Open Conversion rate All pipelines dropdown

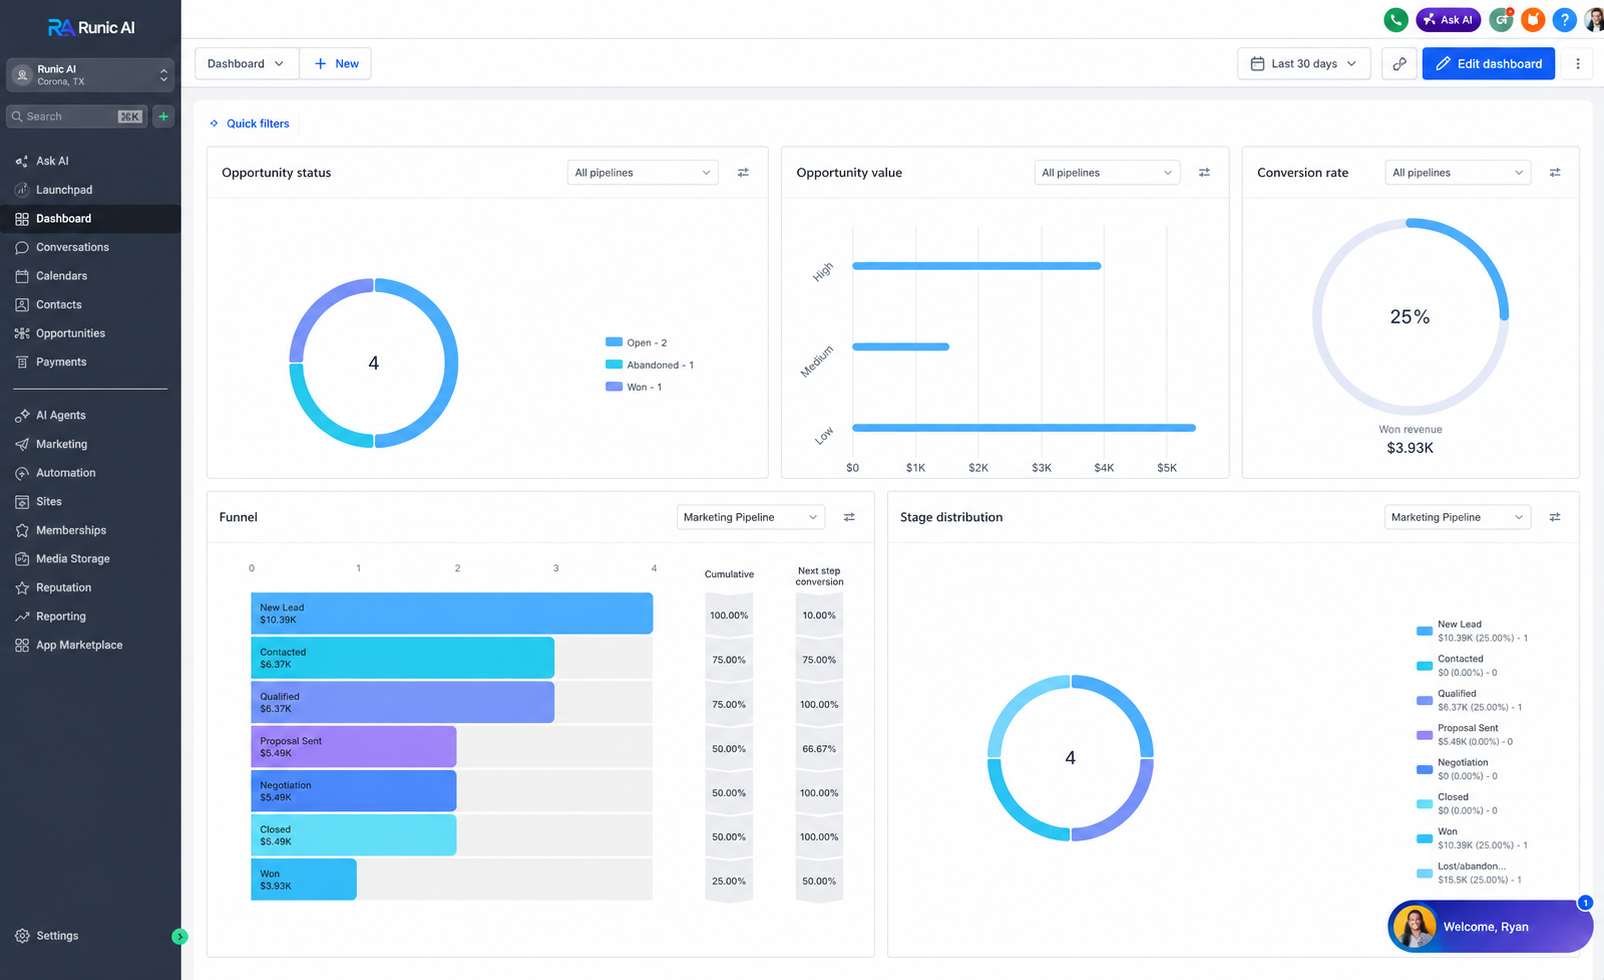pos(1457,172)
